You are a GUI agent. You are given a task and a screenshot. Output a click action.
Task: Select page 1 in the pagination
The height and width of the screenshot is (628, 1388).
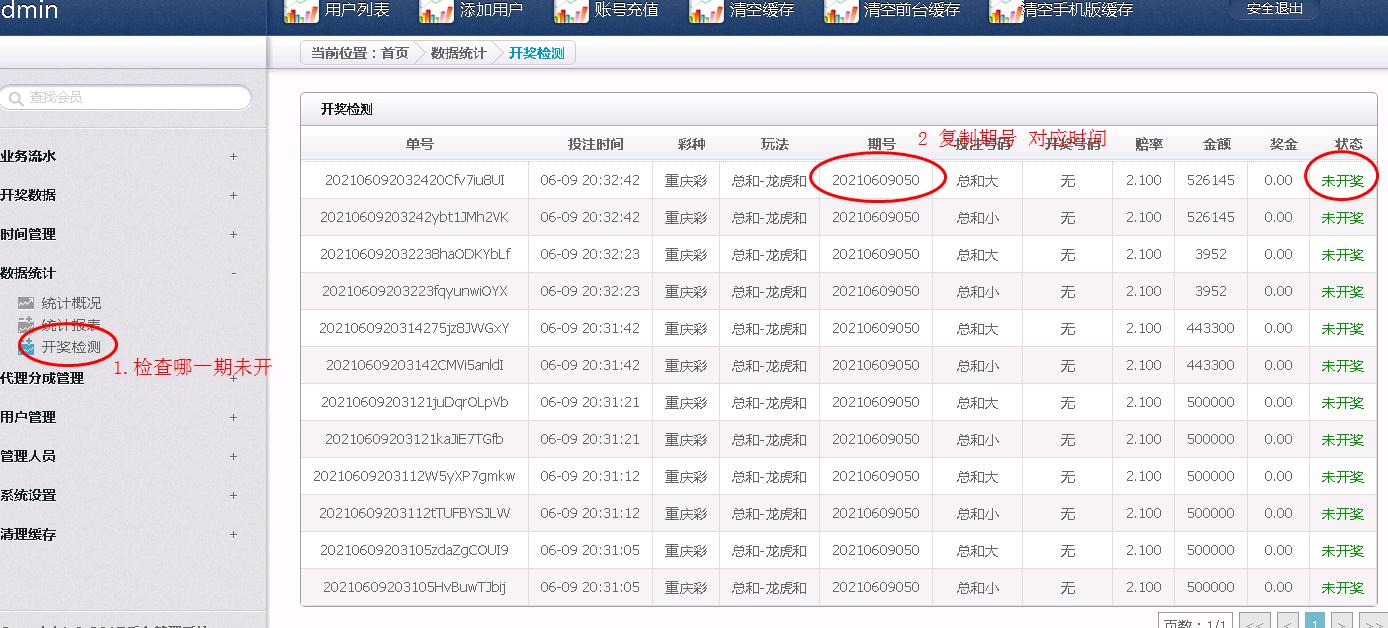pos(1315,622)
